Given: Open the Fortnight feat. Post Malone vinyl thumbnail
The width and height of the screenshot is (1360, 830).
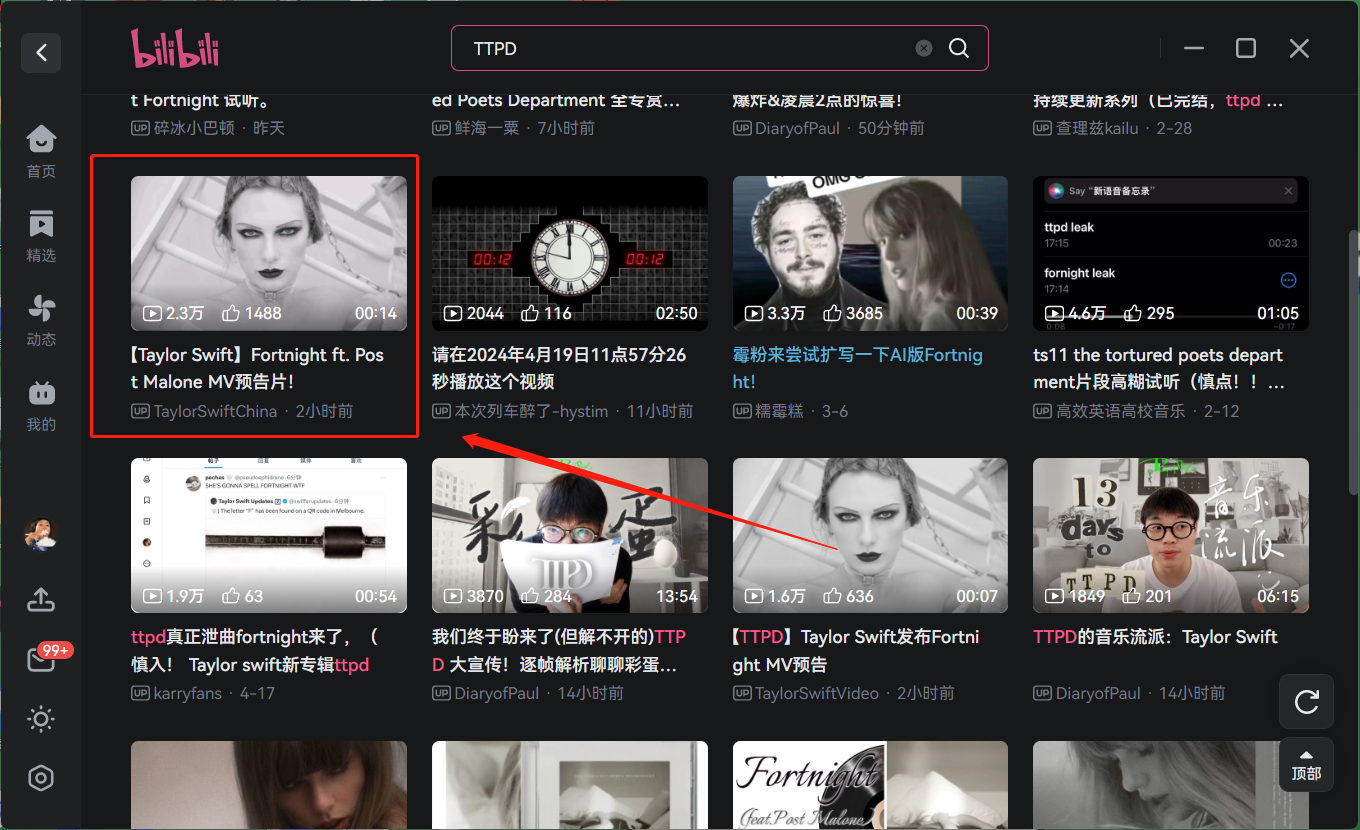Looking at the screenshot, I should point(870,785).
